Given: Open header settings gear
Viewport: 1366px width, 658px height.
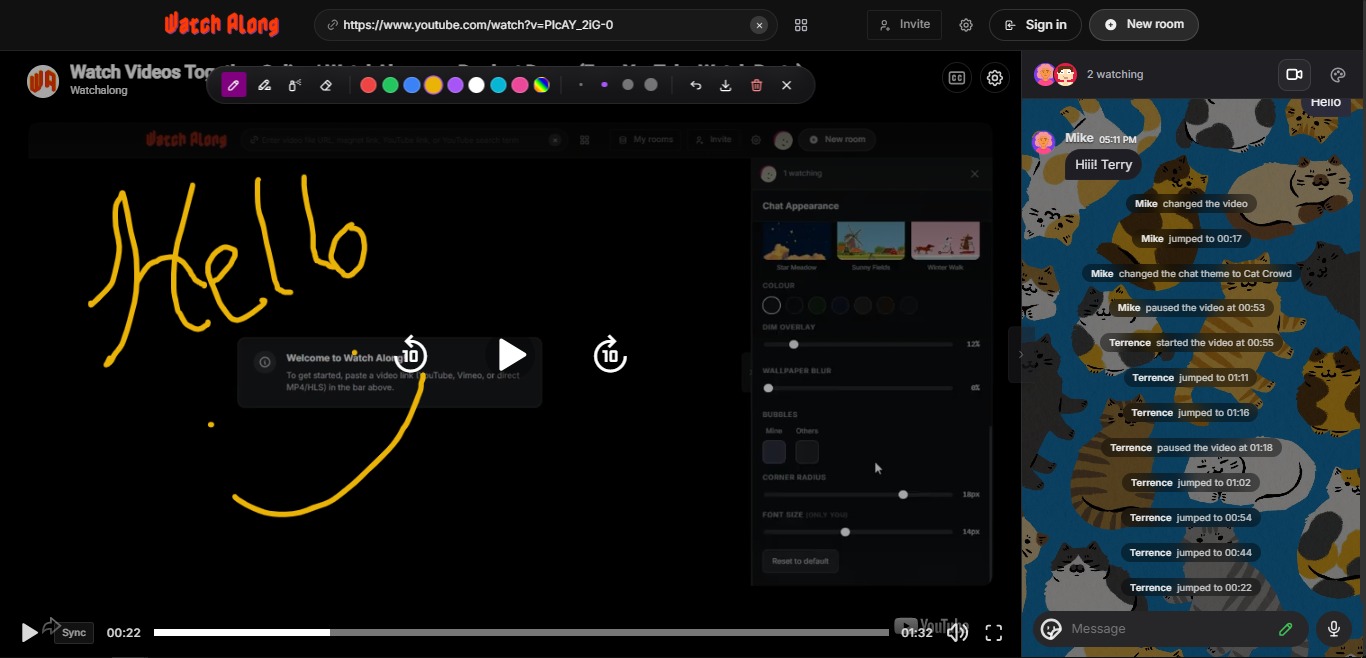Looking at the screenshot, I should point(966,25).
